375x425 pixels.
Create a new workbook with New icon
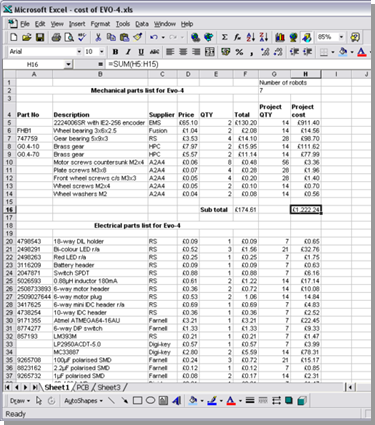click(x=13, y=37)
